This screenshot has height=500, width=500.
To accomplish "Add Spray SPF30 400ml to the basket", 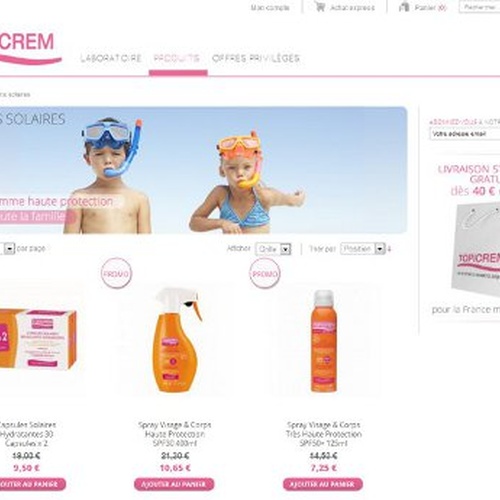I will 174,484.
